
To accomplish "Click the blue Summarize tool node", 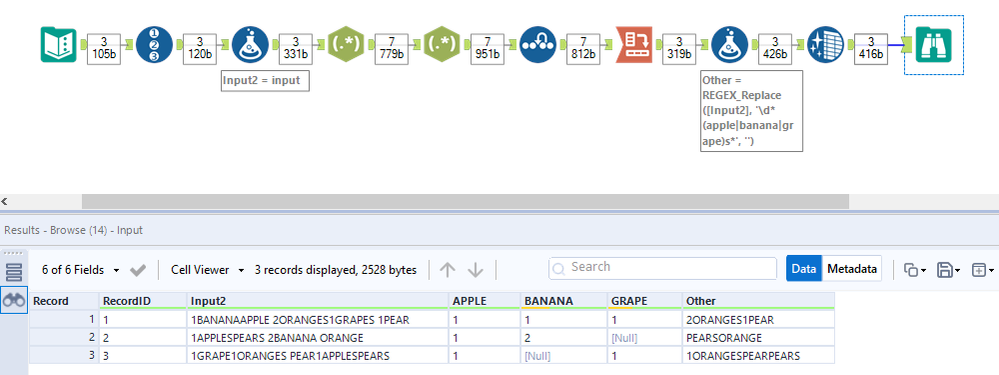I will (538, 45).
